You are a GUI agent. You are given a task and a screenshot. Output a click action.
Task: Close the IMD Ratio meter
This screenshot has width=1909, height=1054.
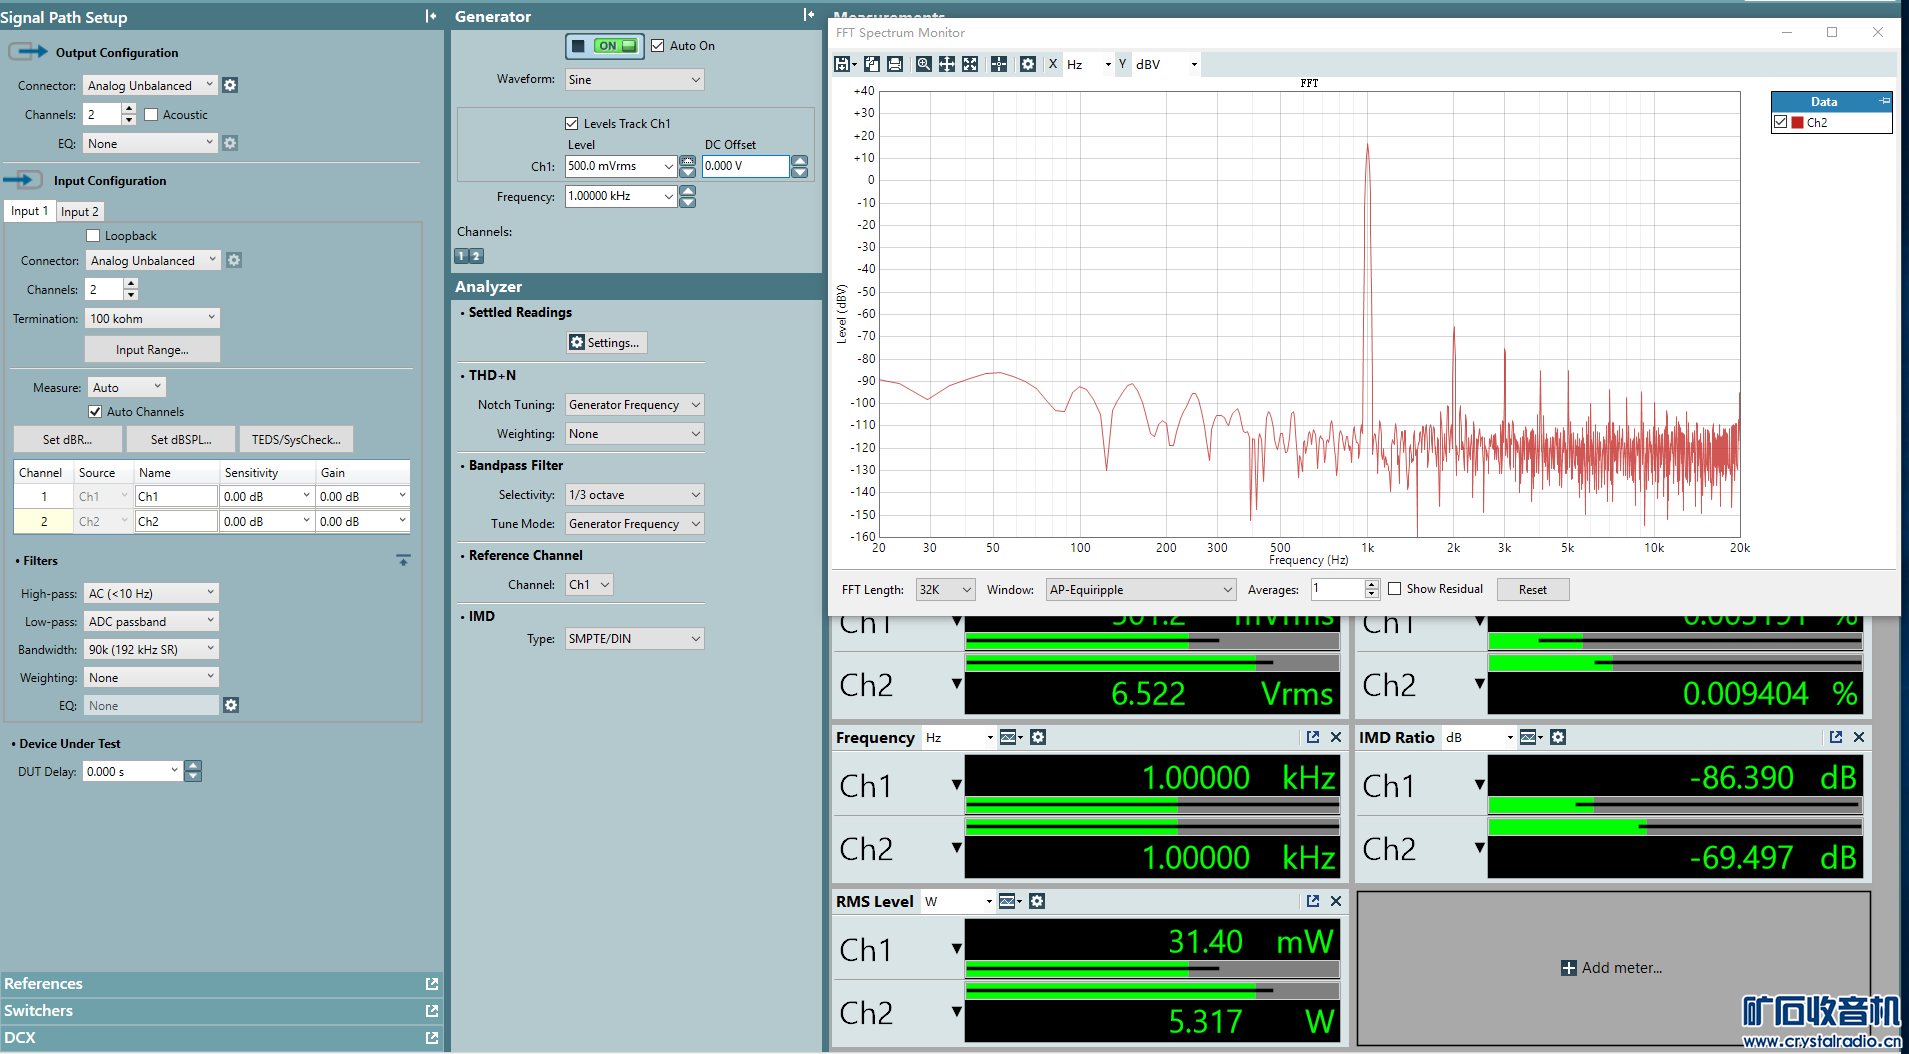pyautogui.click(x=1859, y=737)
